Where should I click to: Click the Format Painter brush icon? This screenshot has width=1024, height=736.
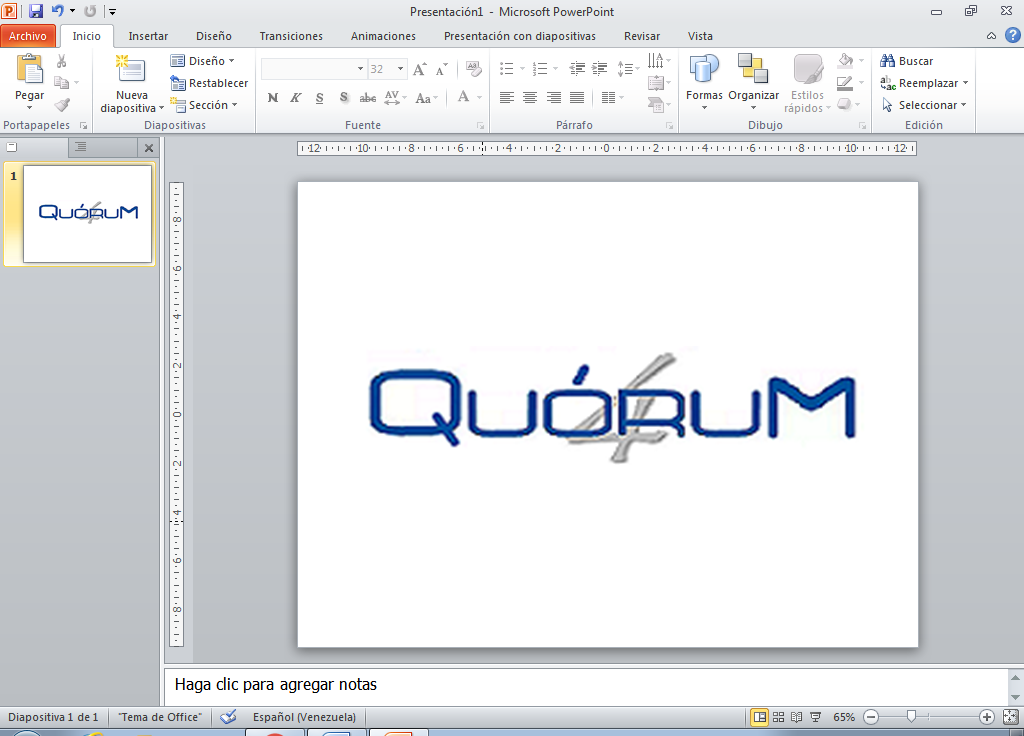click(x=62, y=104)
